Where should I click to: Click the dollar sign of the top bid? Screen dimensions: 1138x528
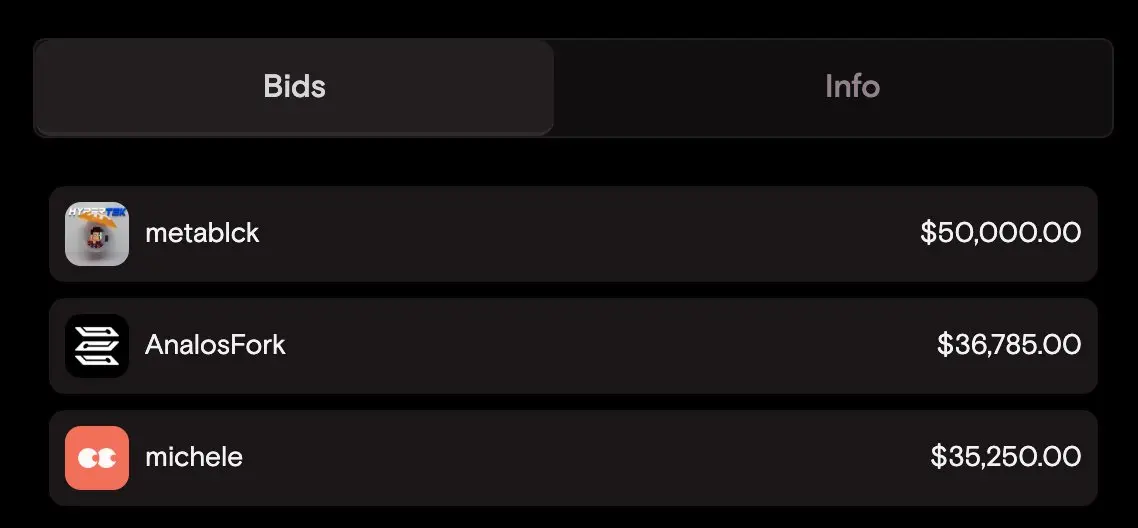coord(928,233)
